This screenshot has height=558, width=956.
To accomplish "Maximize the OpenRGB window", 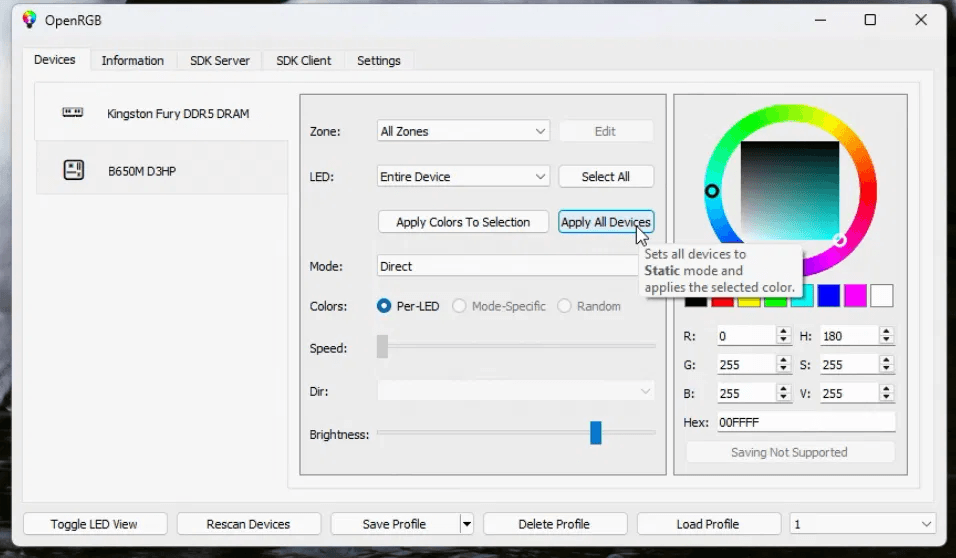I will point(870,20).
